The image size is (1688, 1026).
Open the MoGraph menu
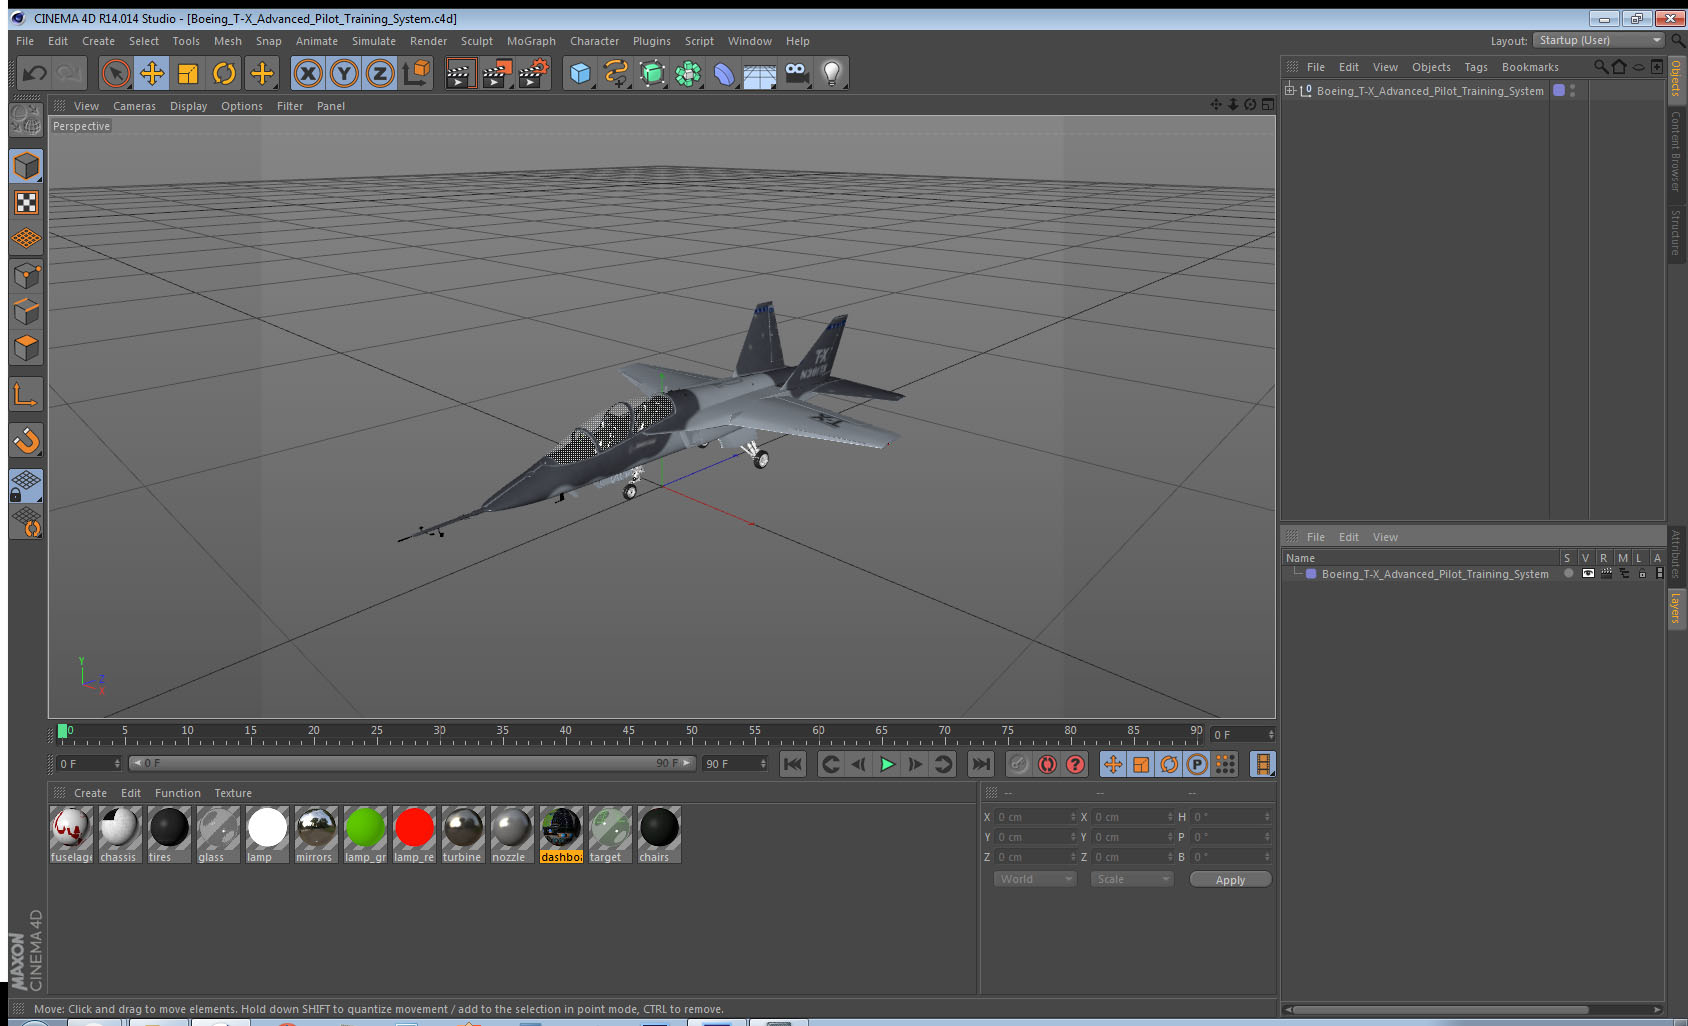(x=531, y=41)
